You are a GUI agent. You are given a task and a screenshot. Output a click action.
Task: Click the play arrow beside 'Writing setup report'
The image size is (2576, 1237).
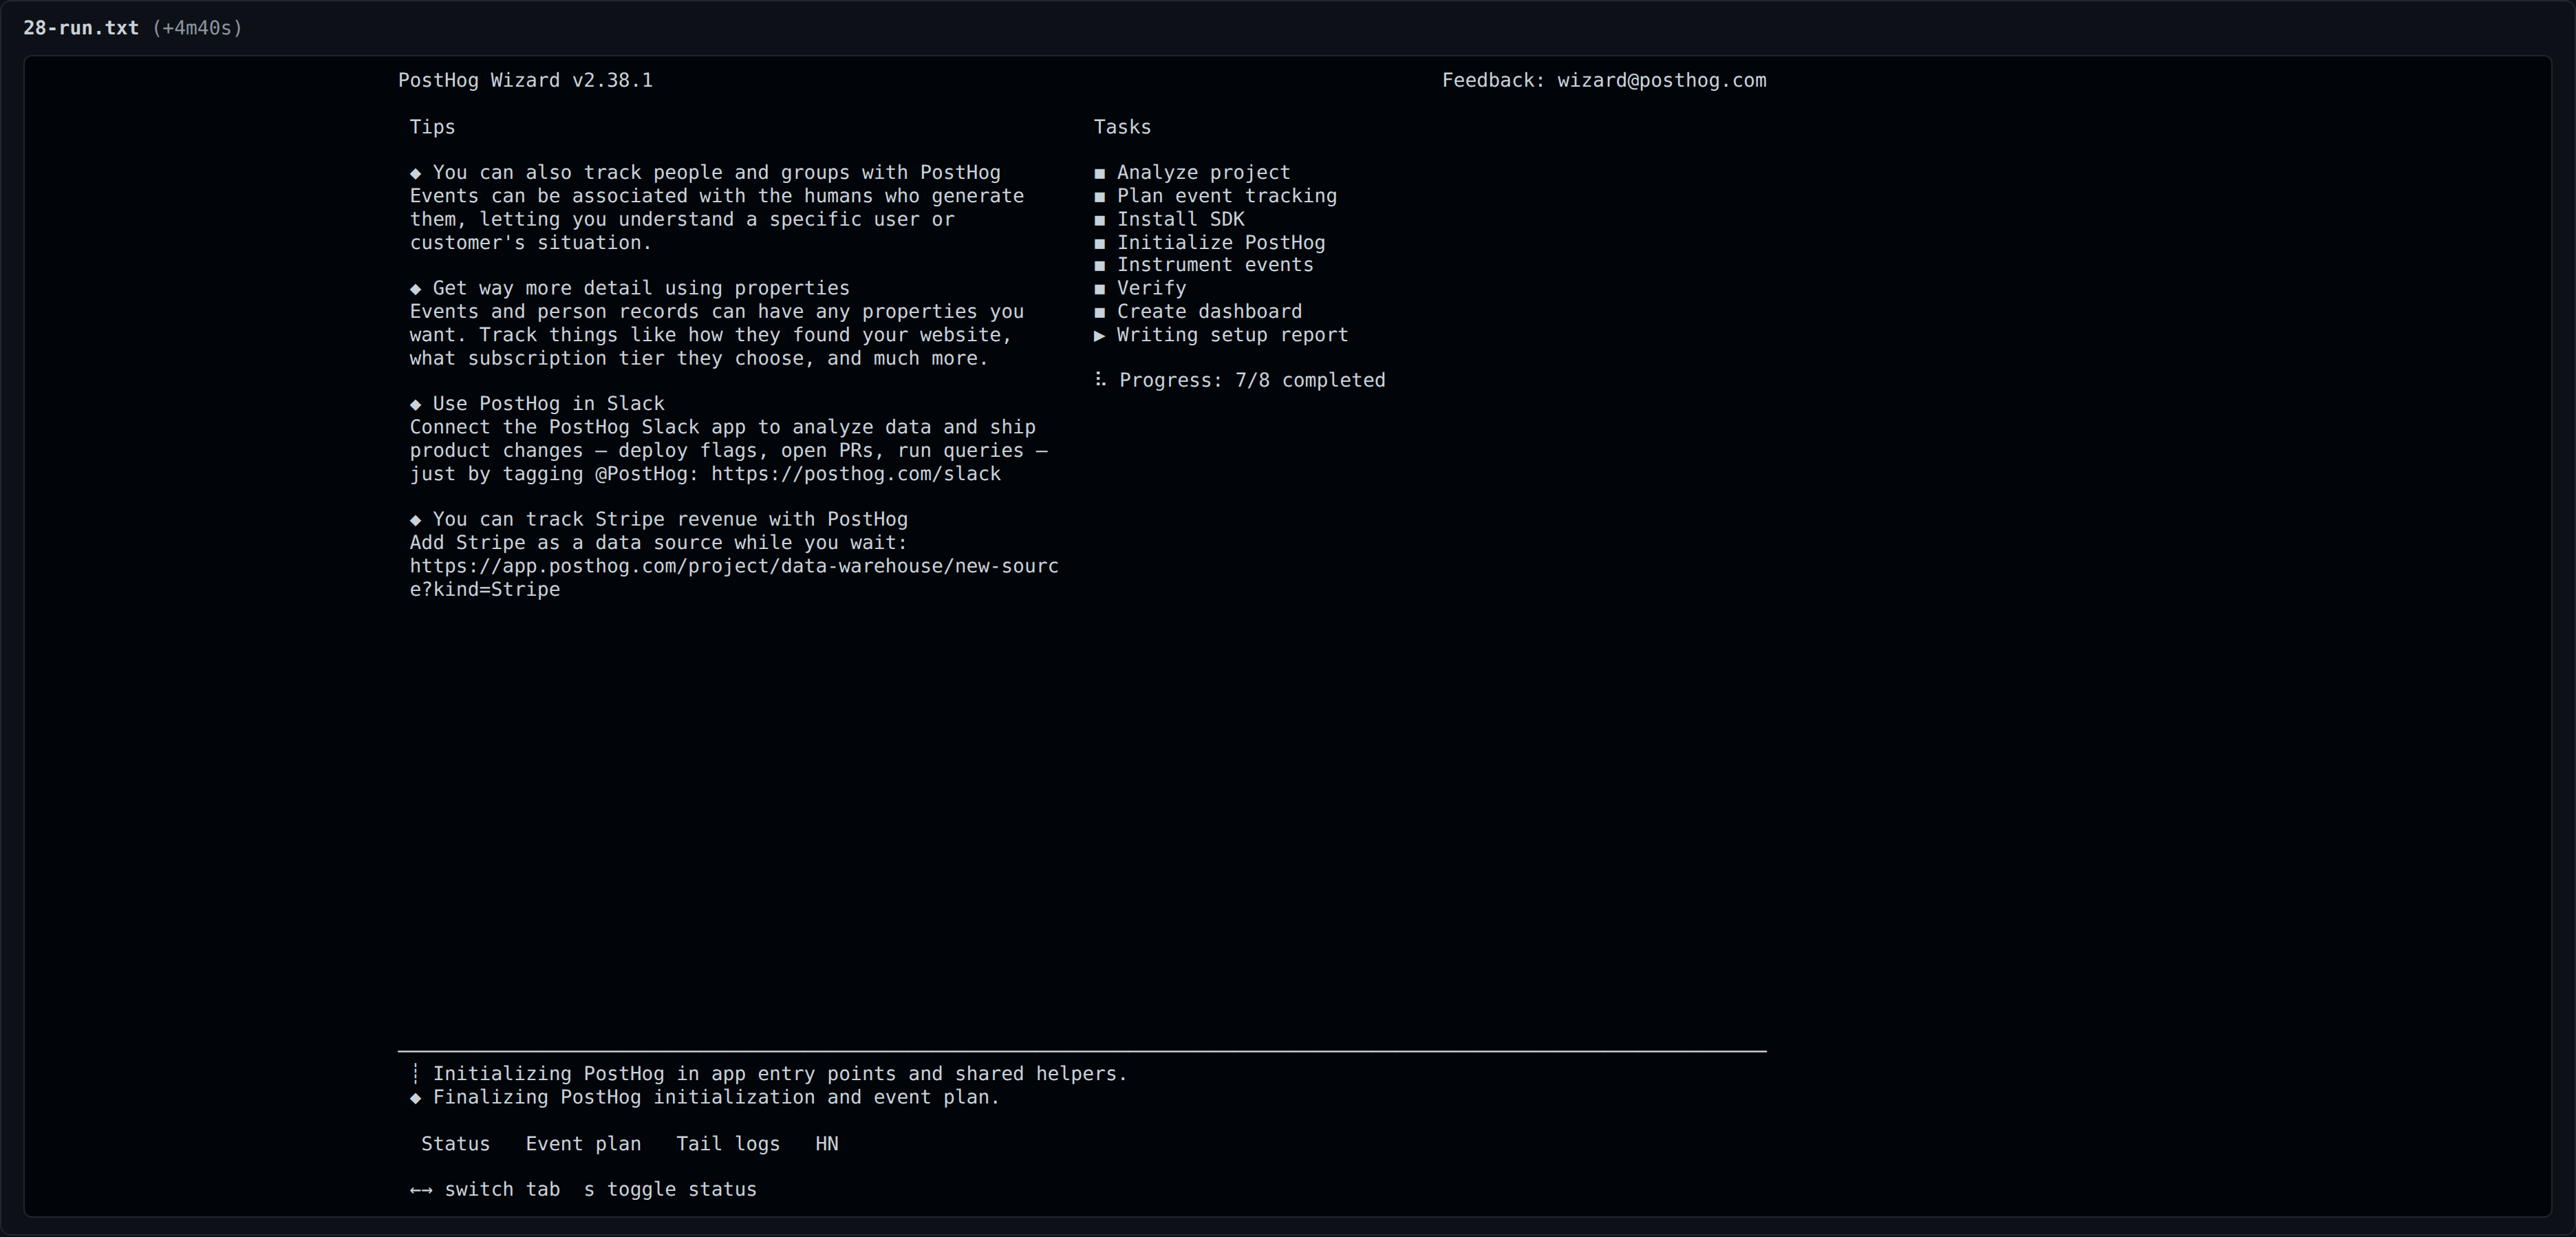coord(1100,335)
